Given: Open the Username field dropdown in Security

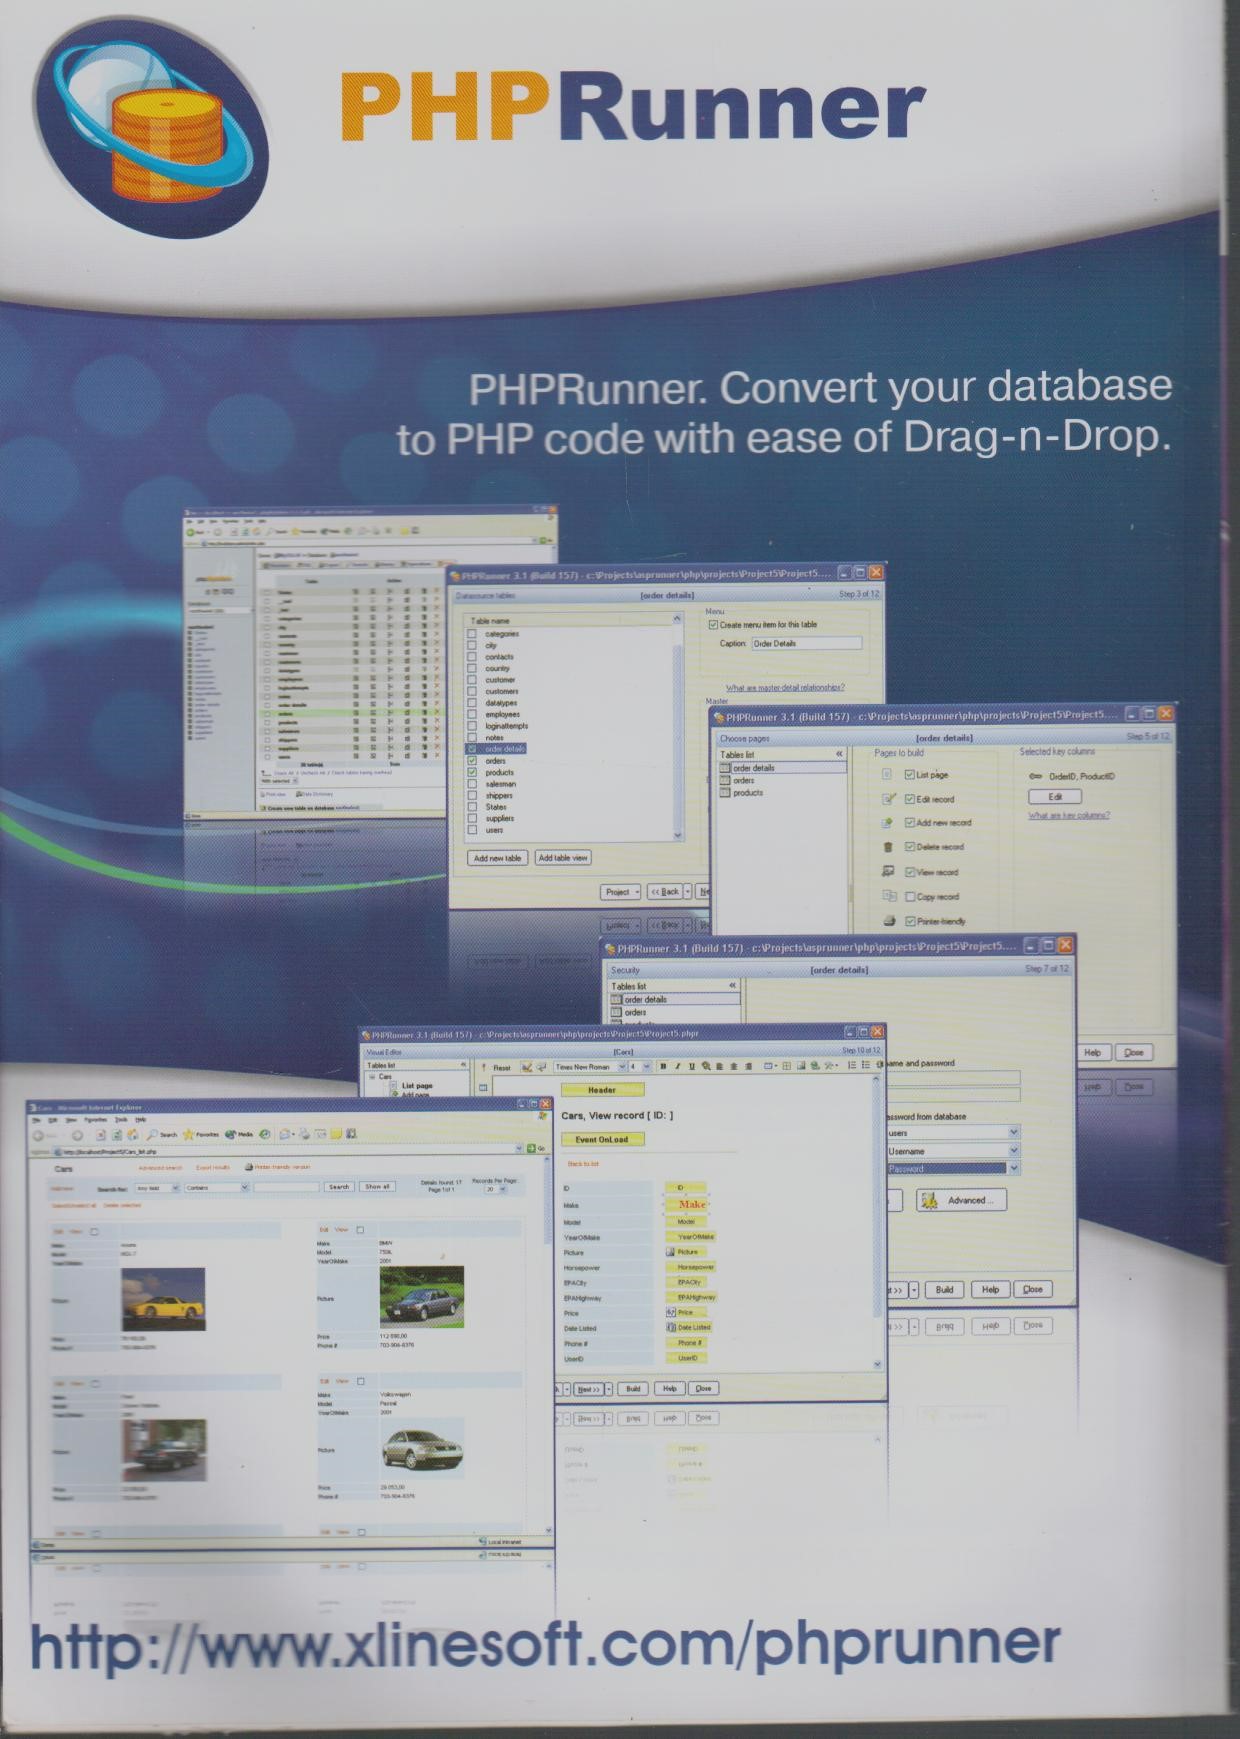Looking at the screenshot, I should coord(1014,1151).
